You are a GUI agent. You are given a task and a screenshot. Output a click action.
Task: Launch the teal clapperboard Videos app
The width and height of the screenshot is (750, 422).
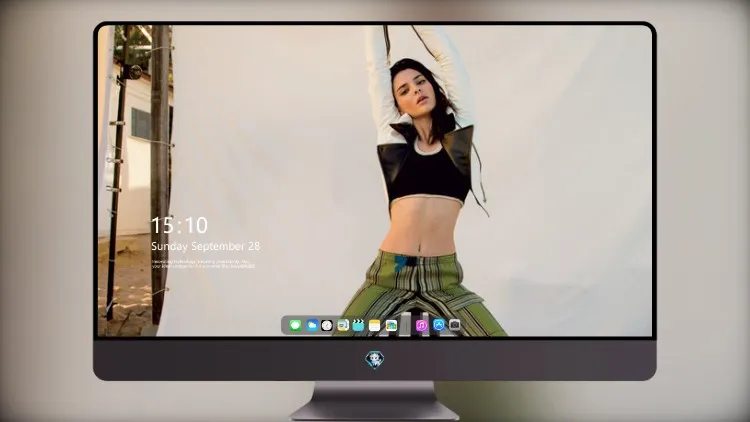coord(358,326)
